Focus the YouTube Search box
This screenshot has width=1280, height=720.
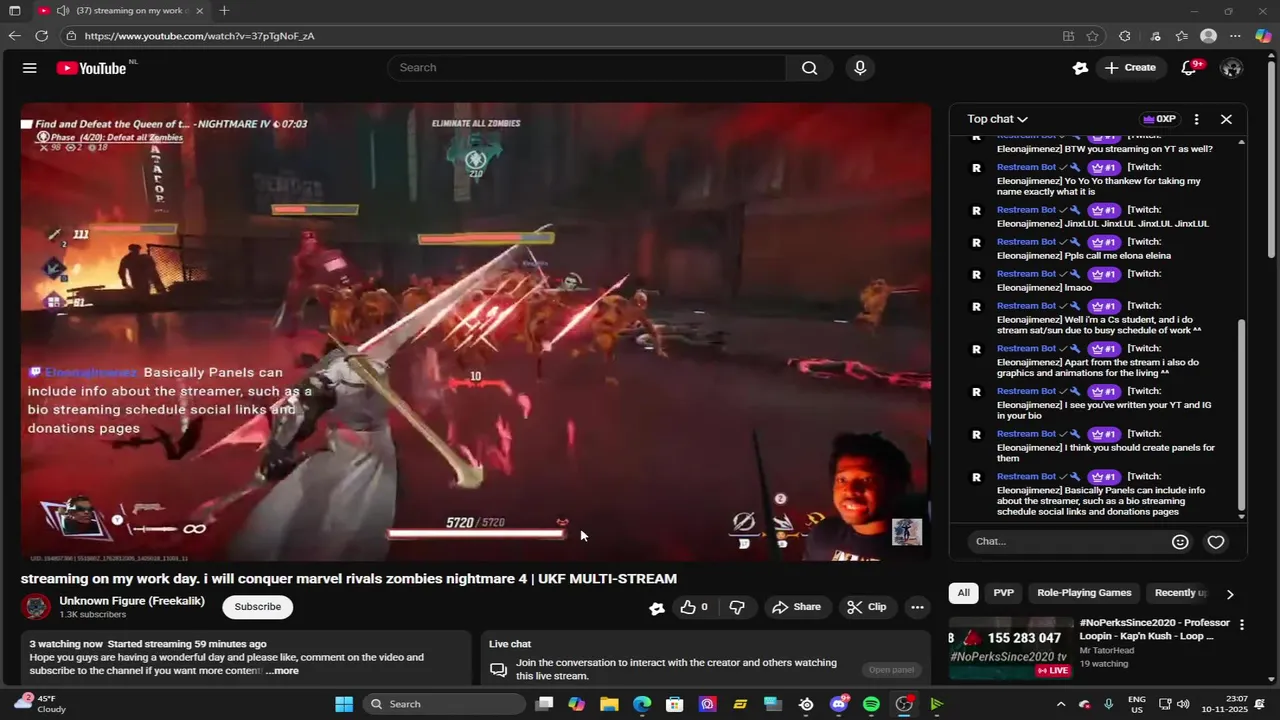click(x=586, y=68)
